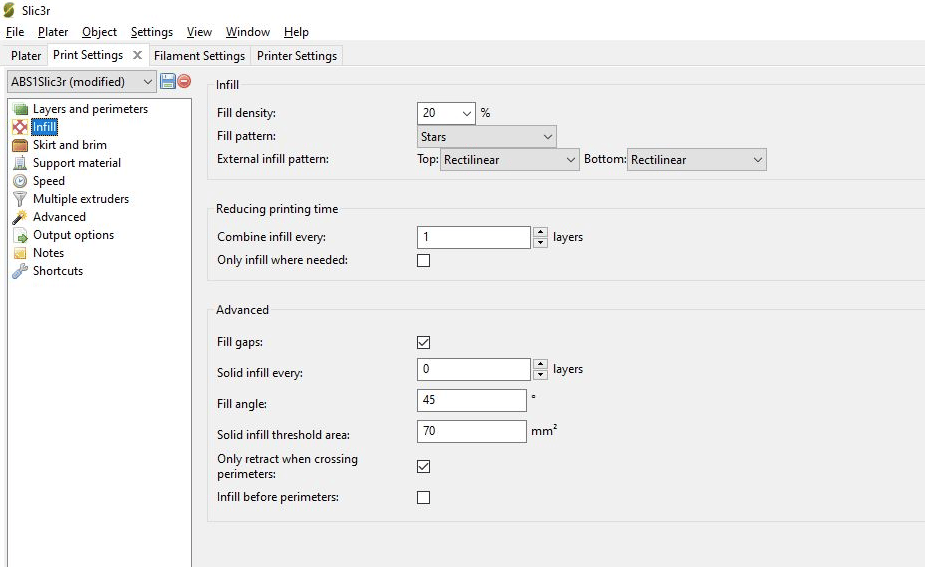Increase Solid infill every layers value
Viewport: 925px width, 567px height.
(540, 364)
